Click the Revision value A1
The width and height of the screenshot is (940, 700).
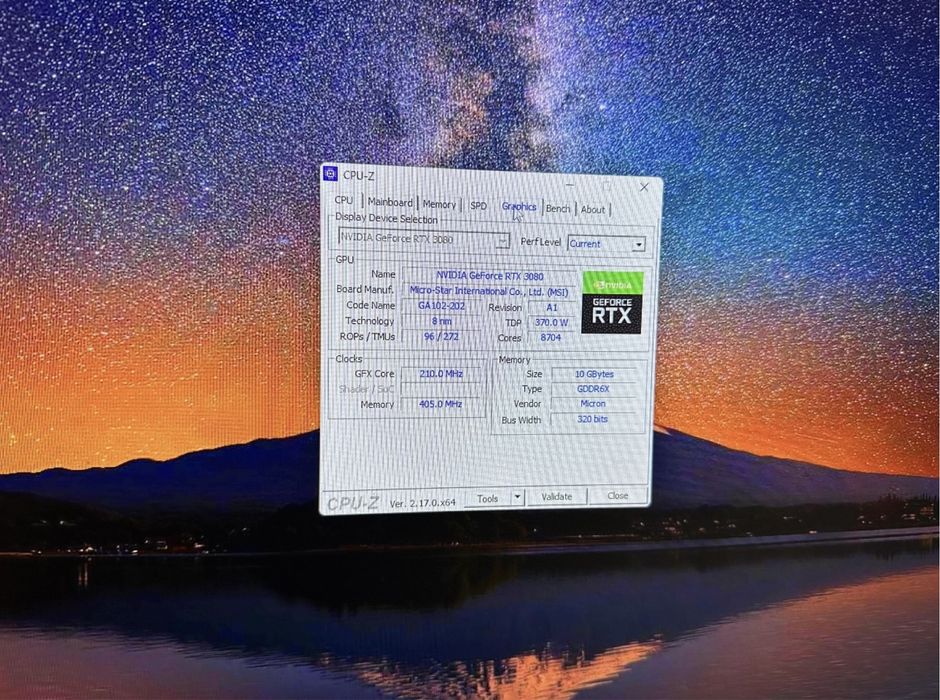552,307
